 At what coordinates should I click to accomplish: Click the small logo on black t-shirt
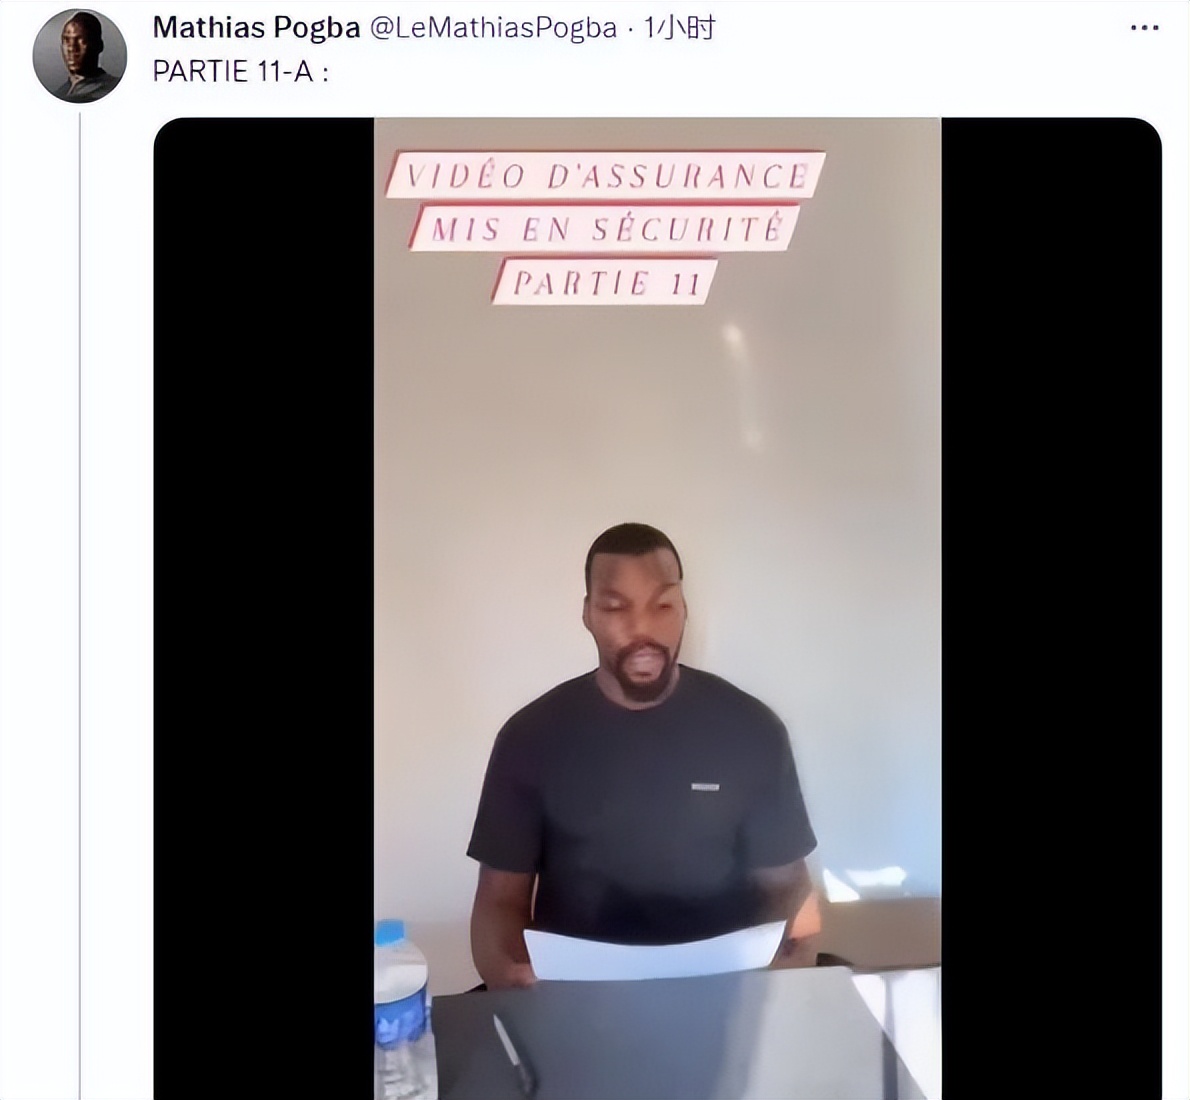704,786
